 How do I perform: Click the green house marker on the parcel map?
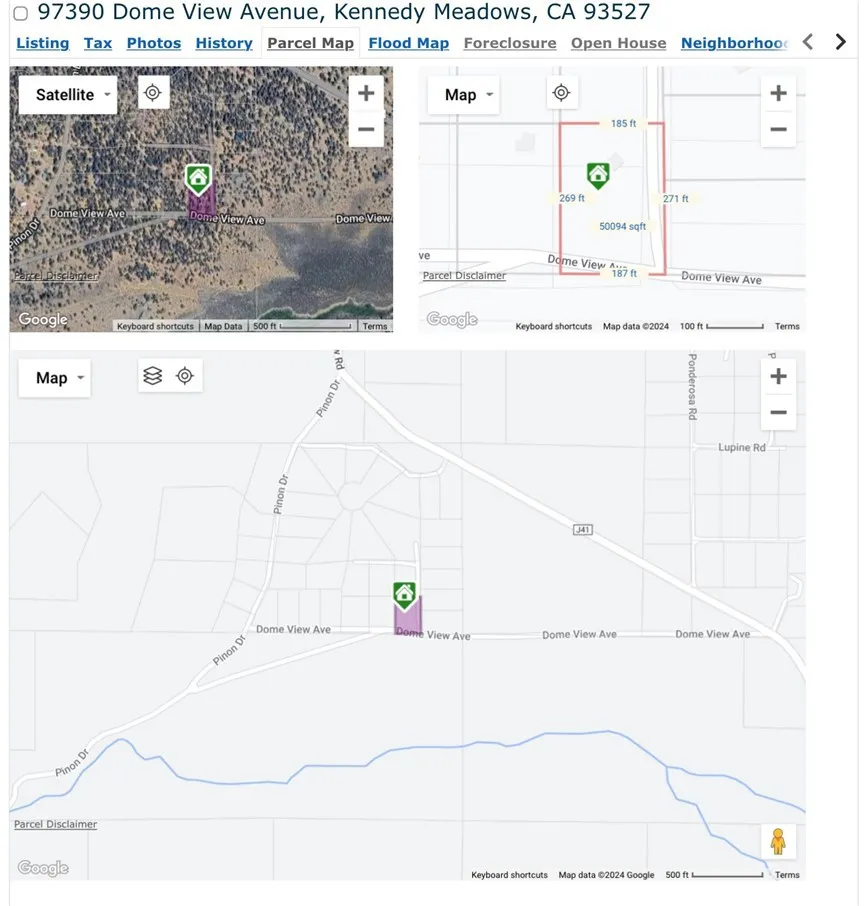597,172
